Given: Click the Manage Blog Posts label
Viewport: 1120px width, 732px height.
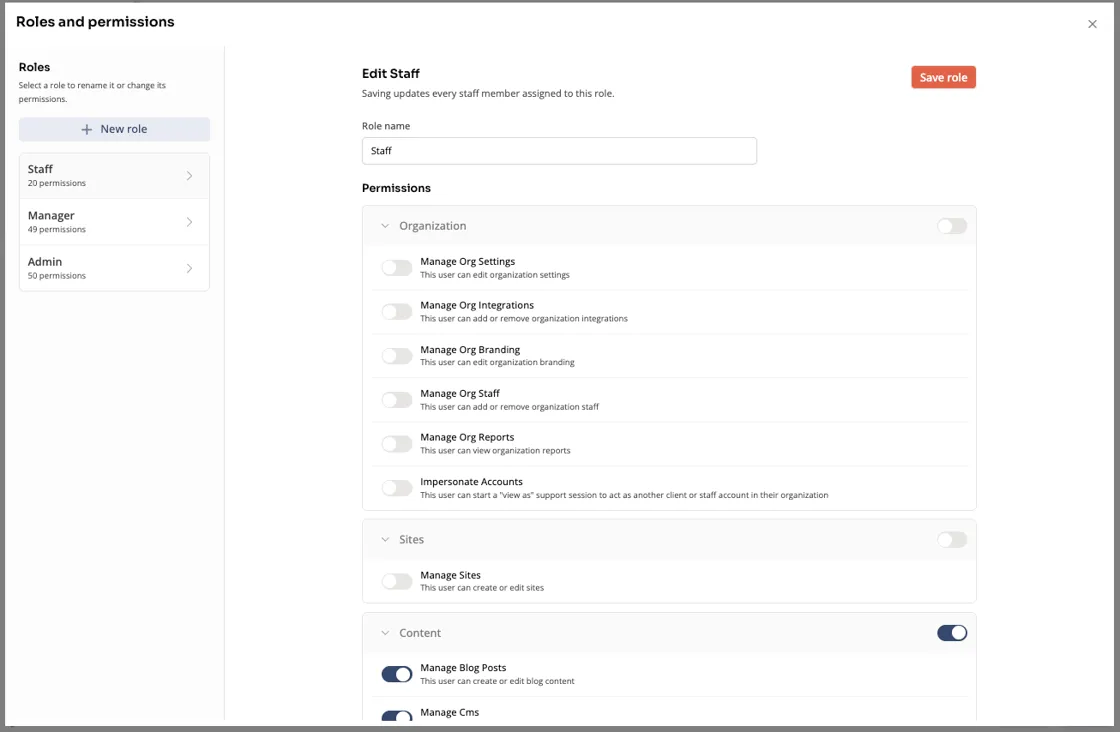Looking at the screenshot, I should pyautogui.click(x=463, y=668).
